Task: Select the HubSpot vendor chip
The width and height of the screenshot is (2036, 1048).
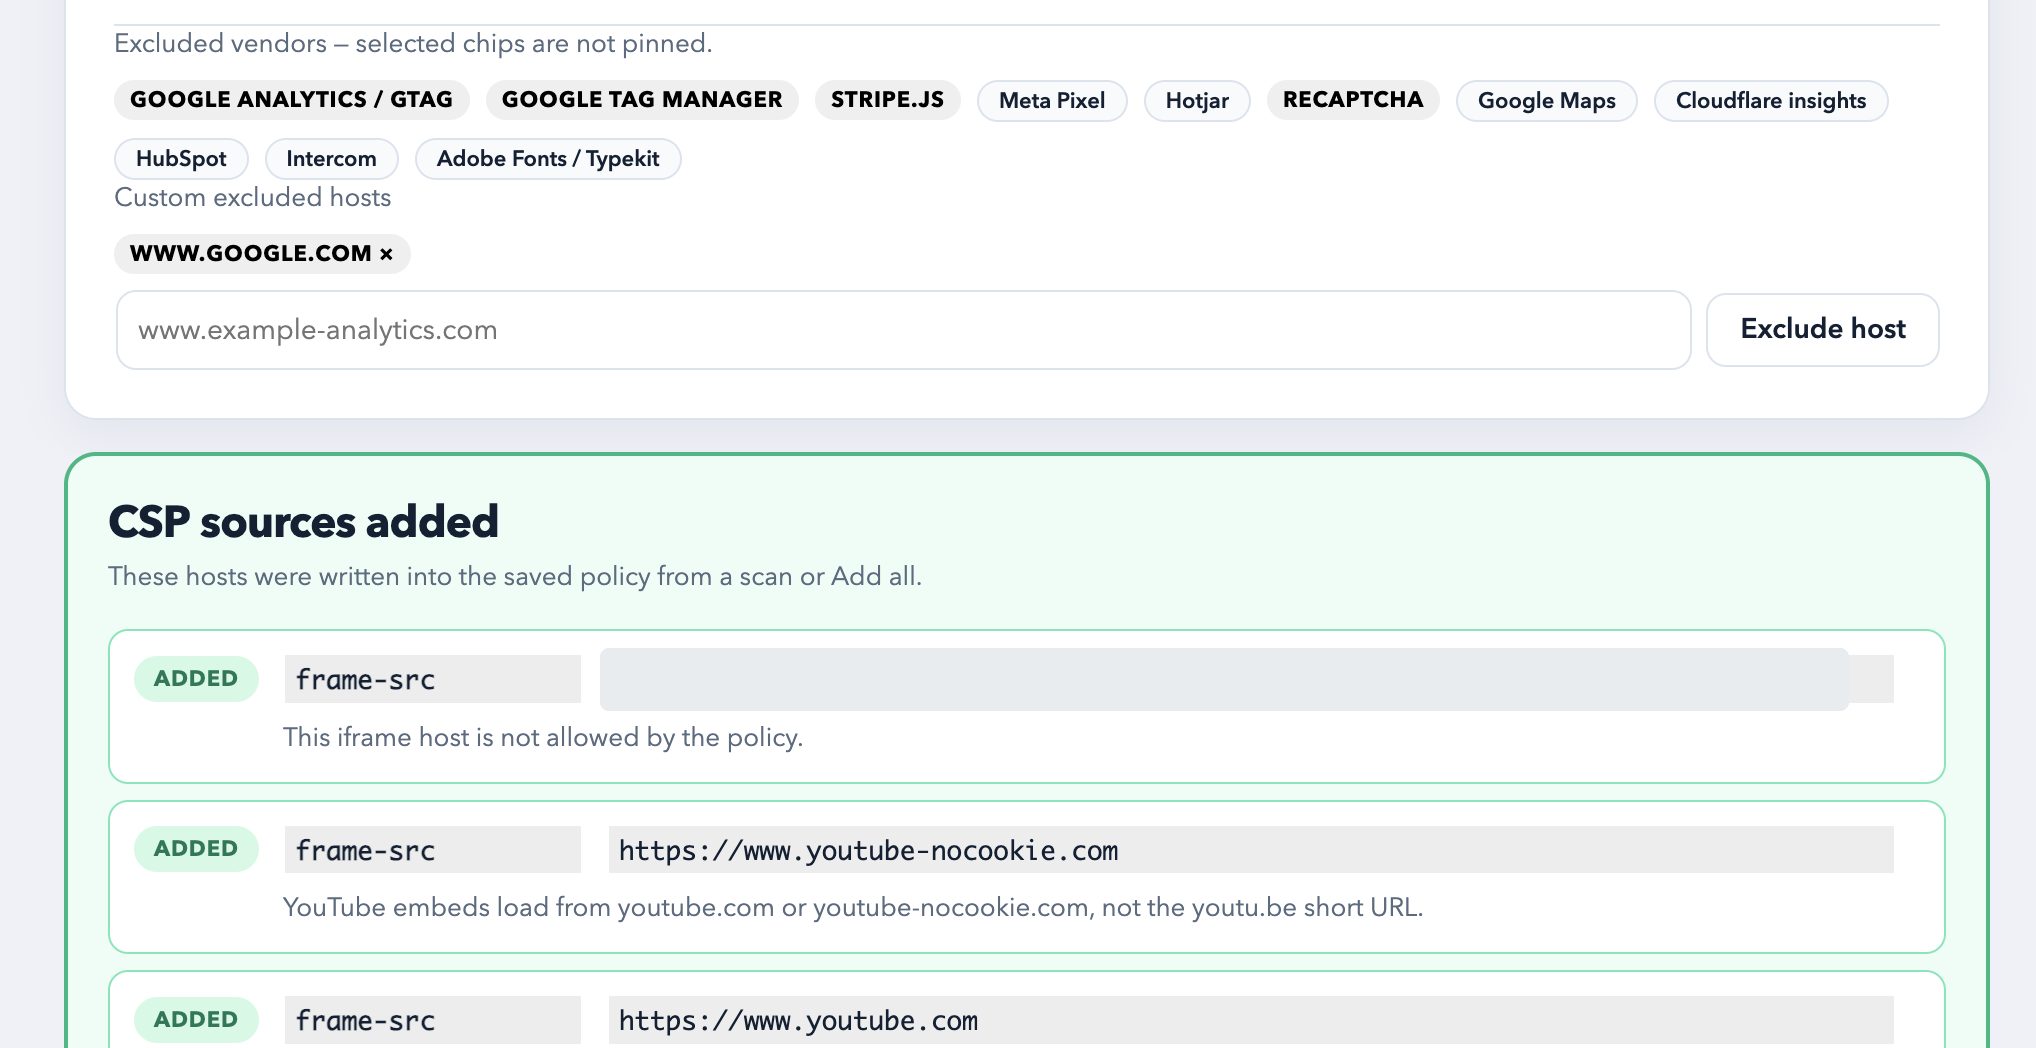Action: point(181,159)
